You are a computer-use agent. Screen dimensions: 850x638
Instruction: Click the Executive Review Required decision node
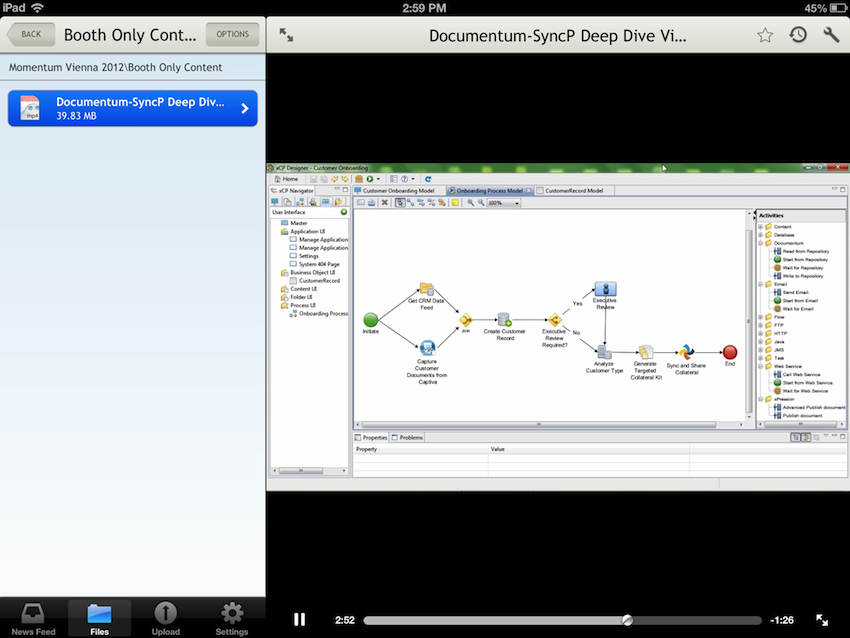tap(555, 320)
